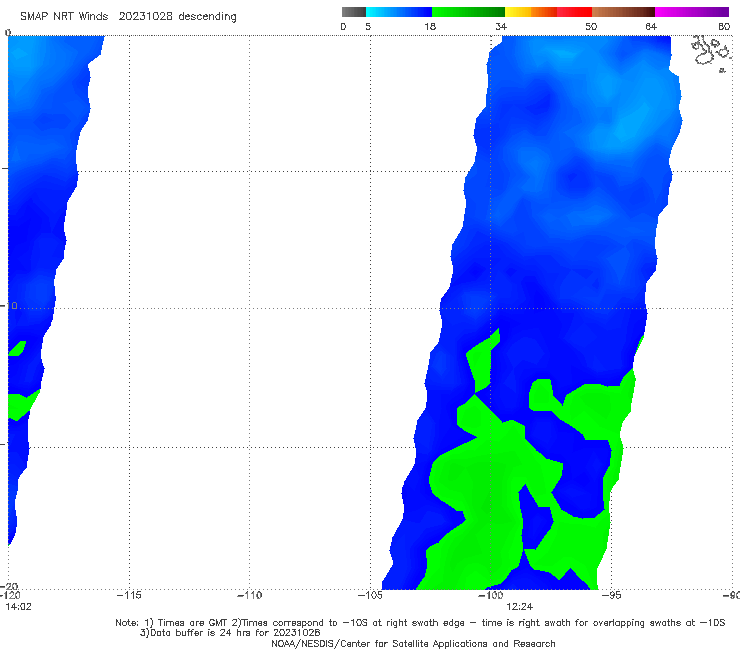
Task: Click the latitude label '-10' on left axis
Action: point(10,305)
